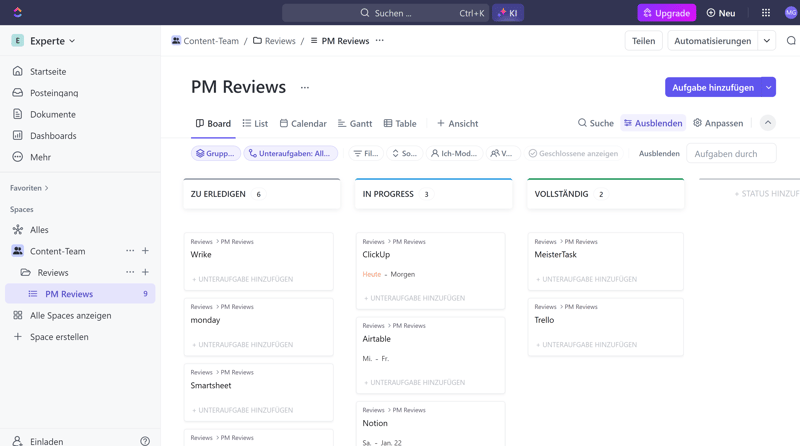Image resolution: width=800 pixels, height=446 pixels.
Task: Open the KI assistant button
Action: 508,13
